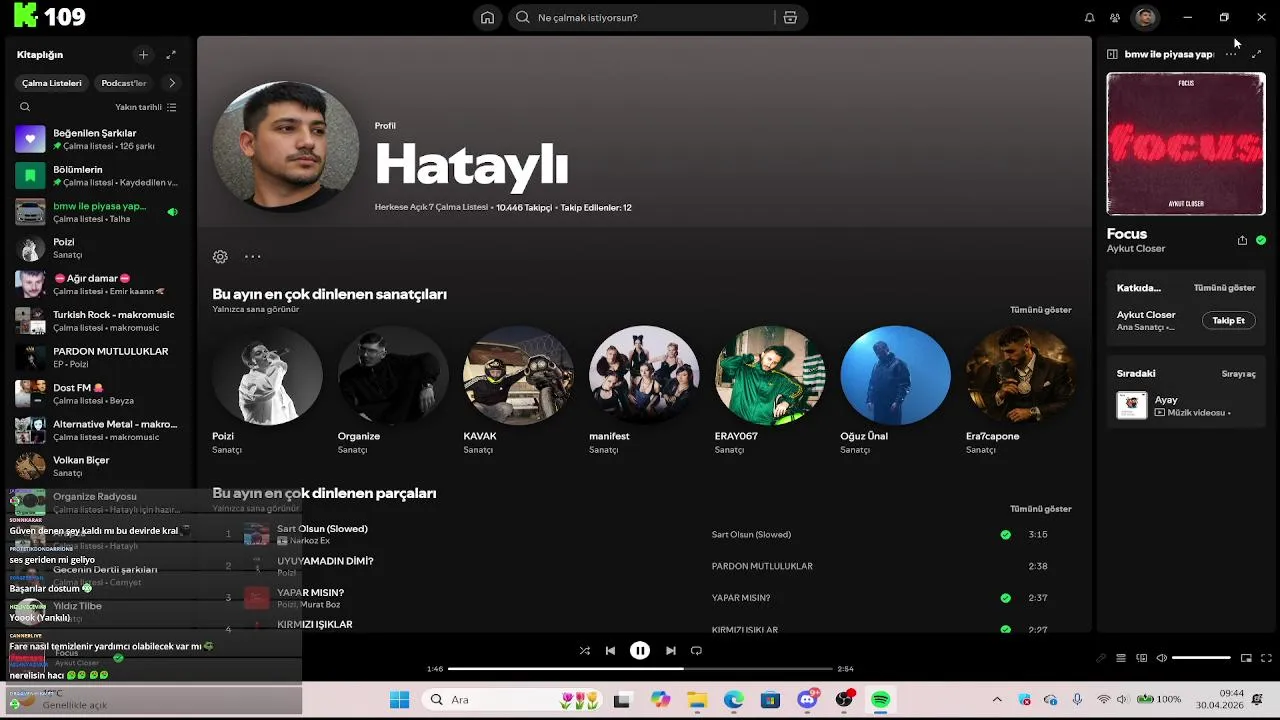
Task: Open '10.446 Takipçi' followers link
Action: click(x=524, y=208)
